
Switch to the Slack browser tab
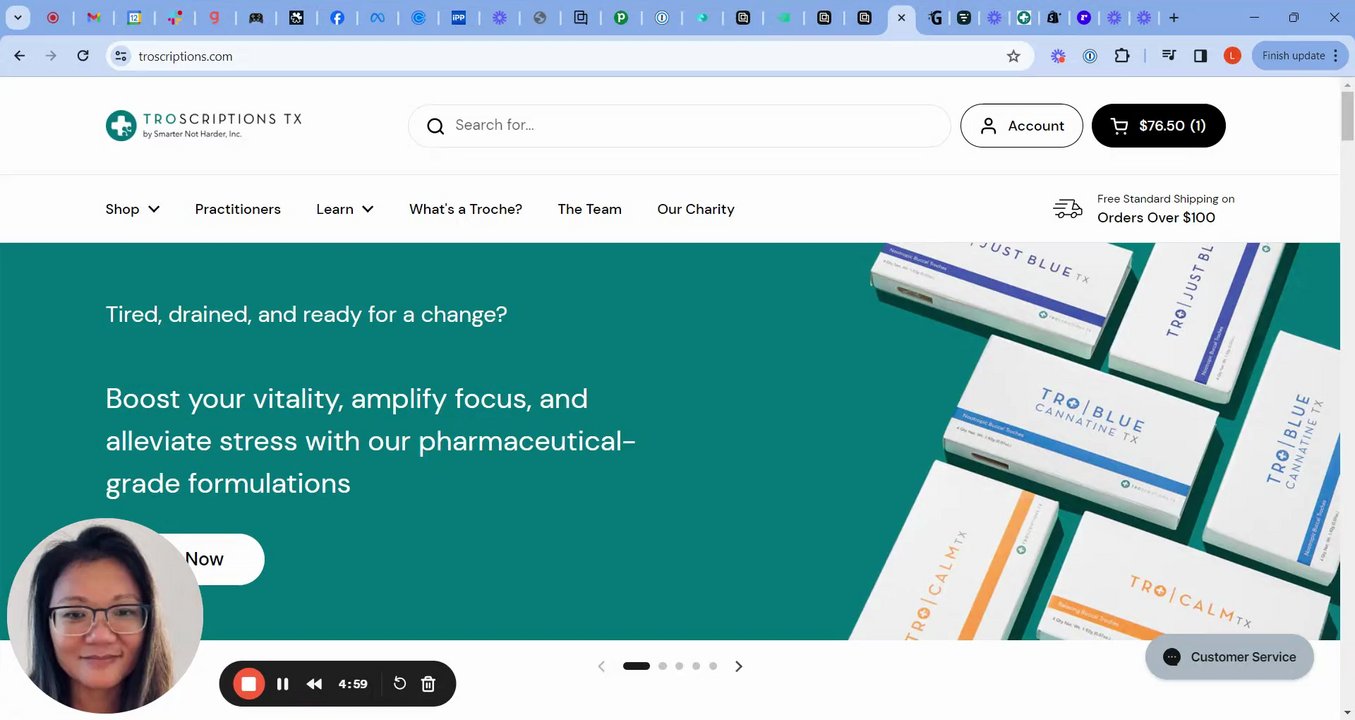[x=174, y=18]
